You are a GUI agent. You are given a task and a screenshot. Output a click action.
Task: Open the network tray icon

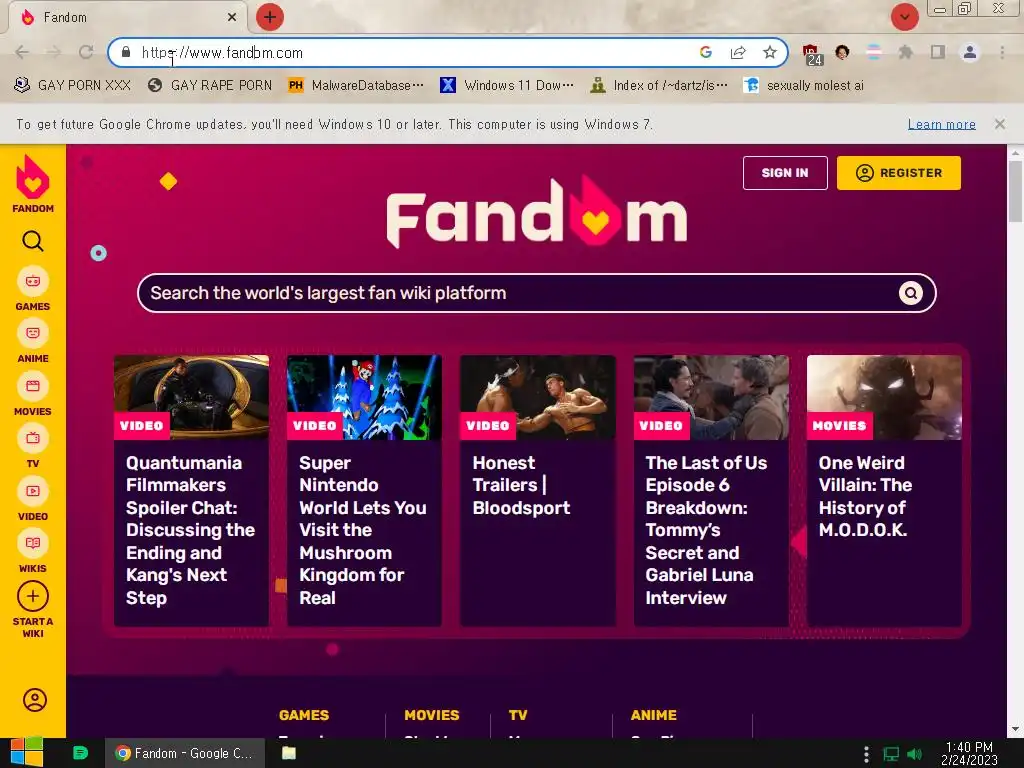891,754
